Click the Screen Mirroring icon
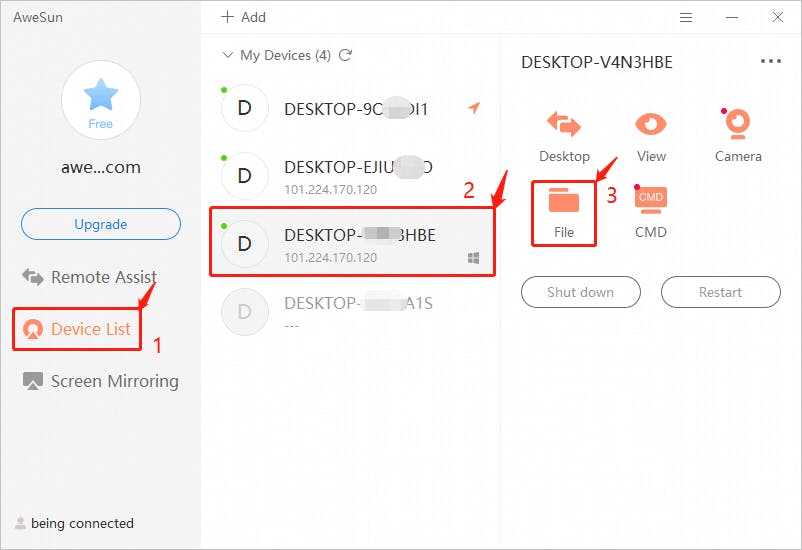802x550 pixels. (x=33, y=381)
